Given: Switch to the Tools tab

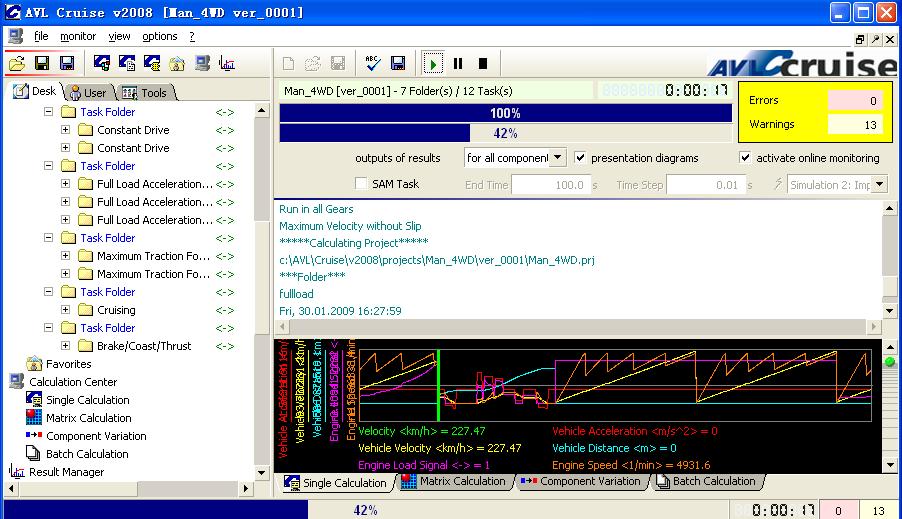Looking at the screenshot, I should tap(145, 93).
